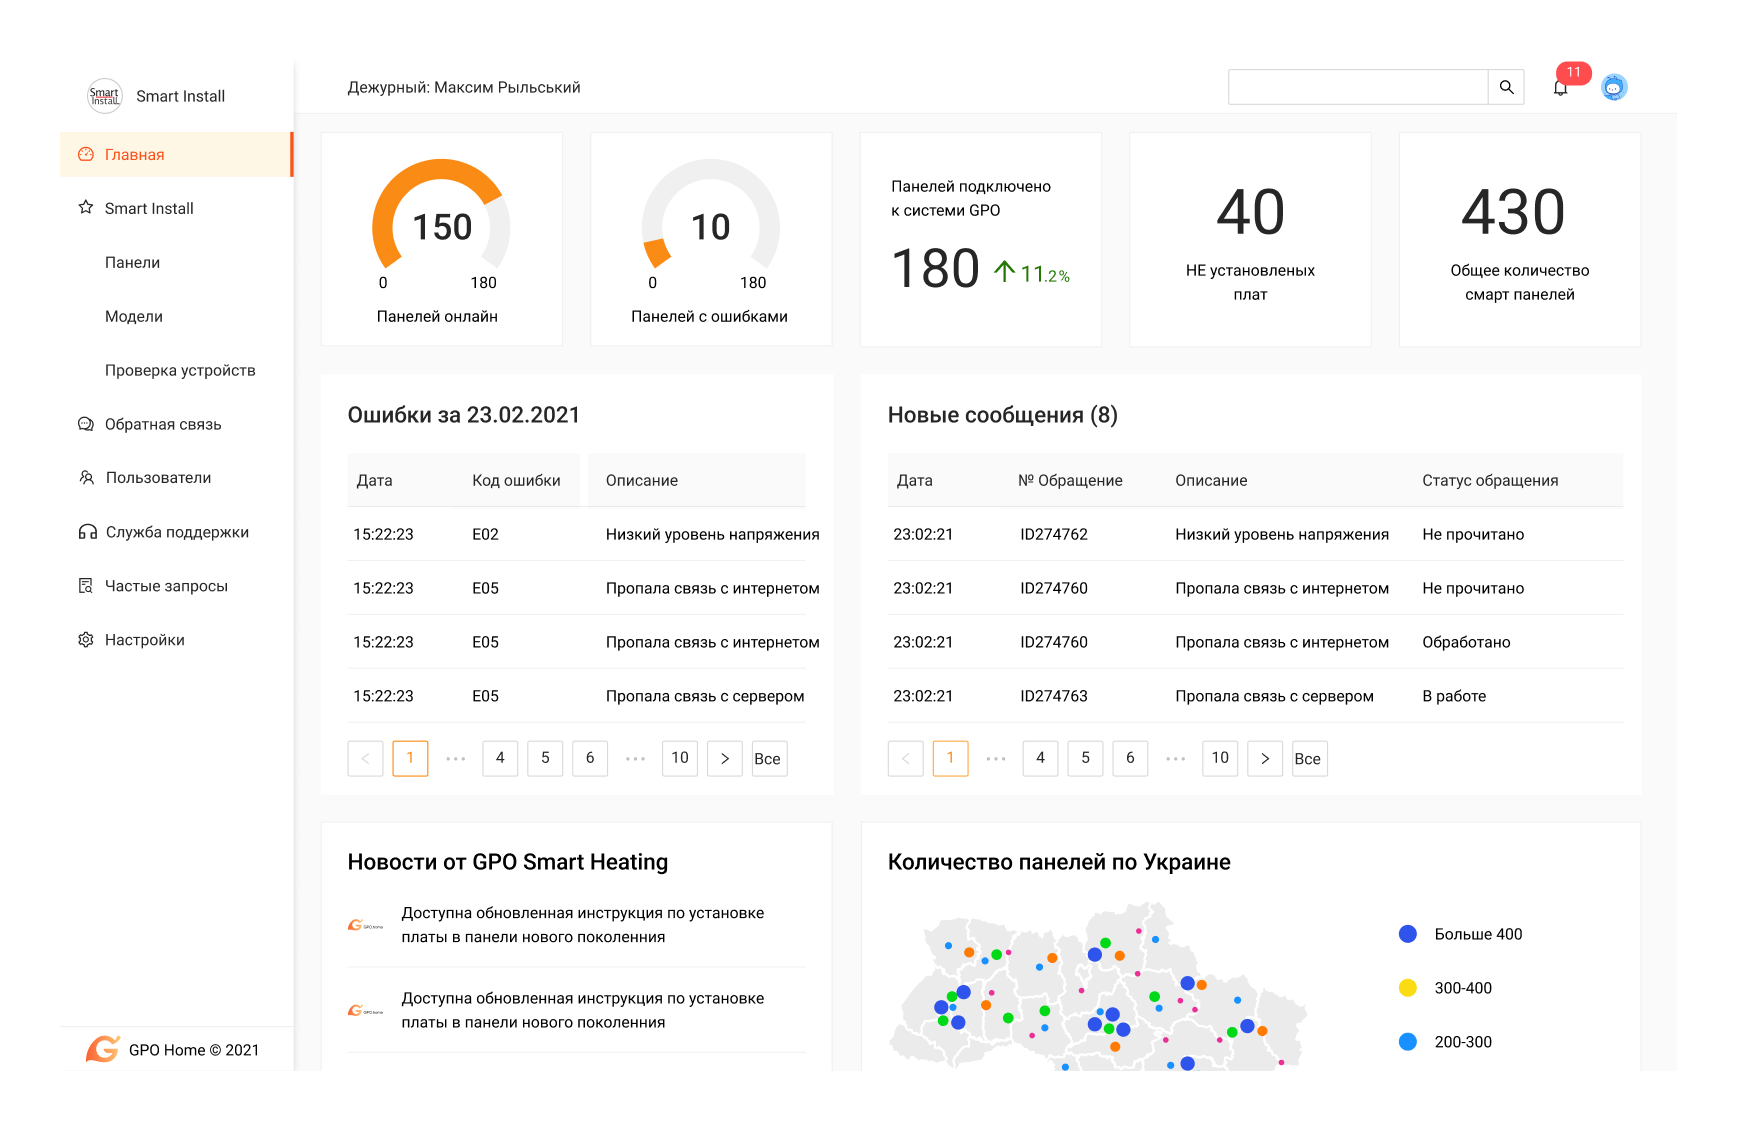Open first news item about обновленная инструкция
Screen dimensions: 1737x1131
point(582,925)
